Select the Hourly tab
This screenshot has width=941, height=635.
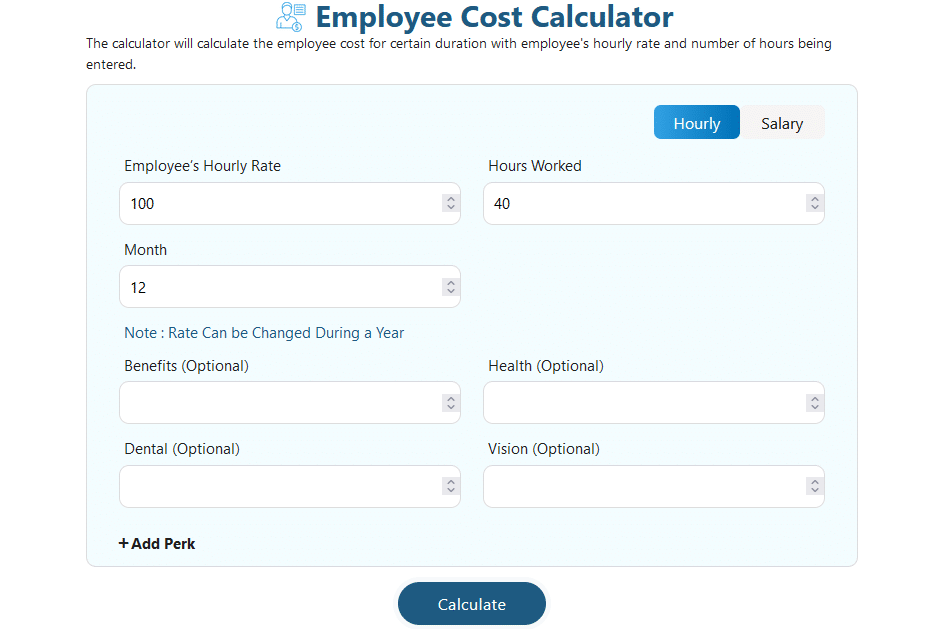(x=696, y=122)
